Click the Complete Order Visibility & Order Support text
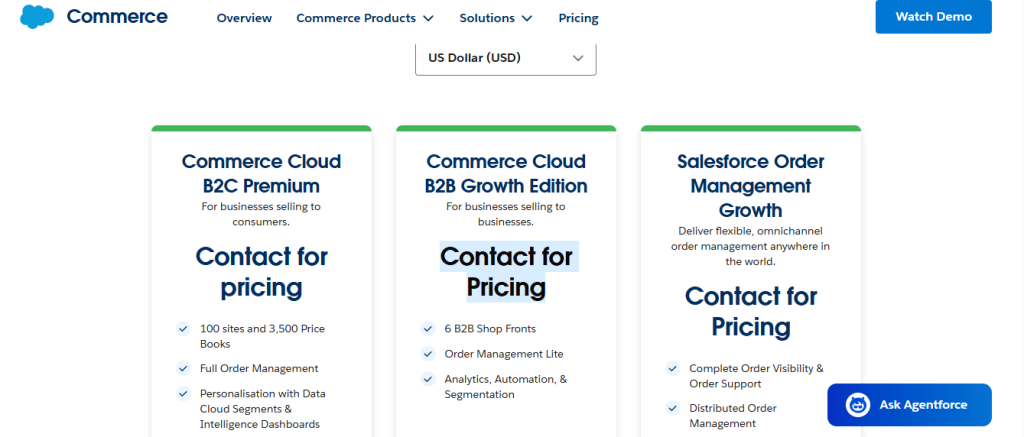 [x=756, y=376]
